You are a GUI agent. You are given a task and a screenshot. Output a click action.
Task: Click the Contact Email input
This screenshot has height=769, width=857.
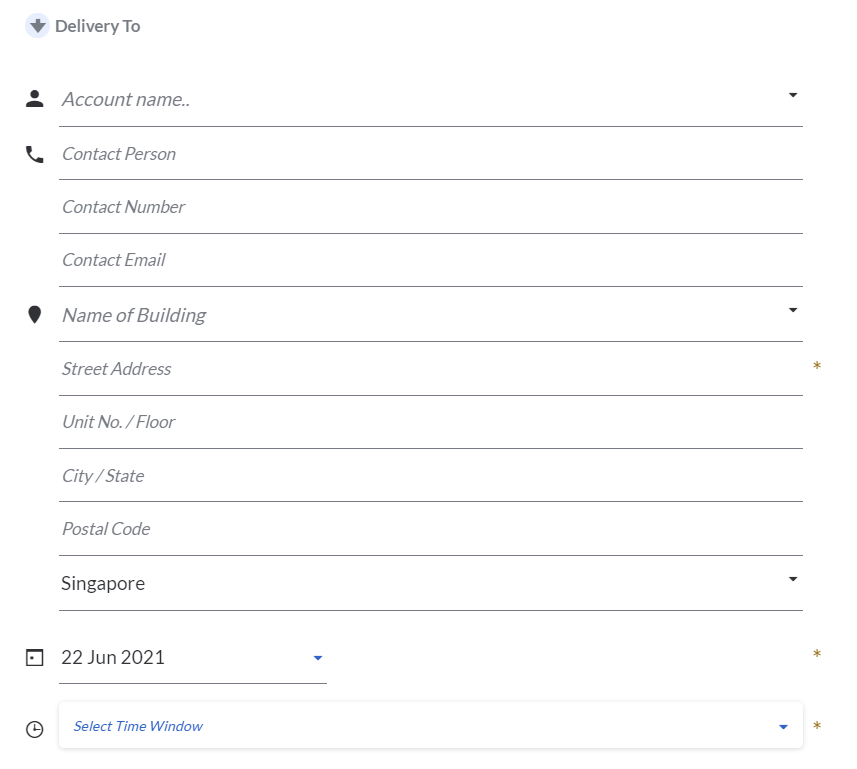(x=430, y=260)
